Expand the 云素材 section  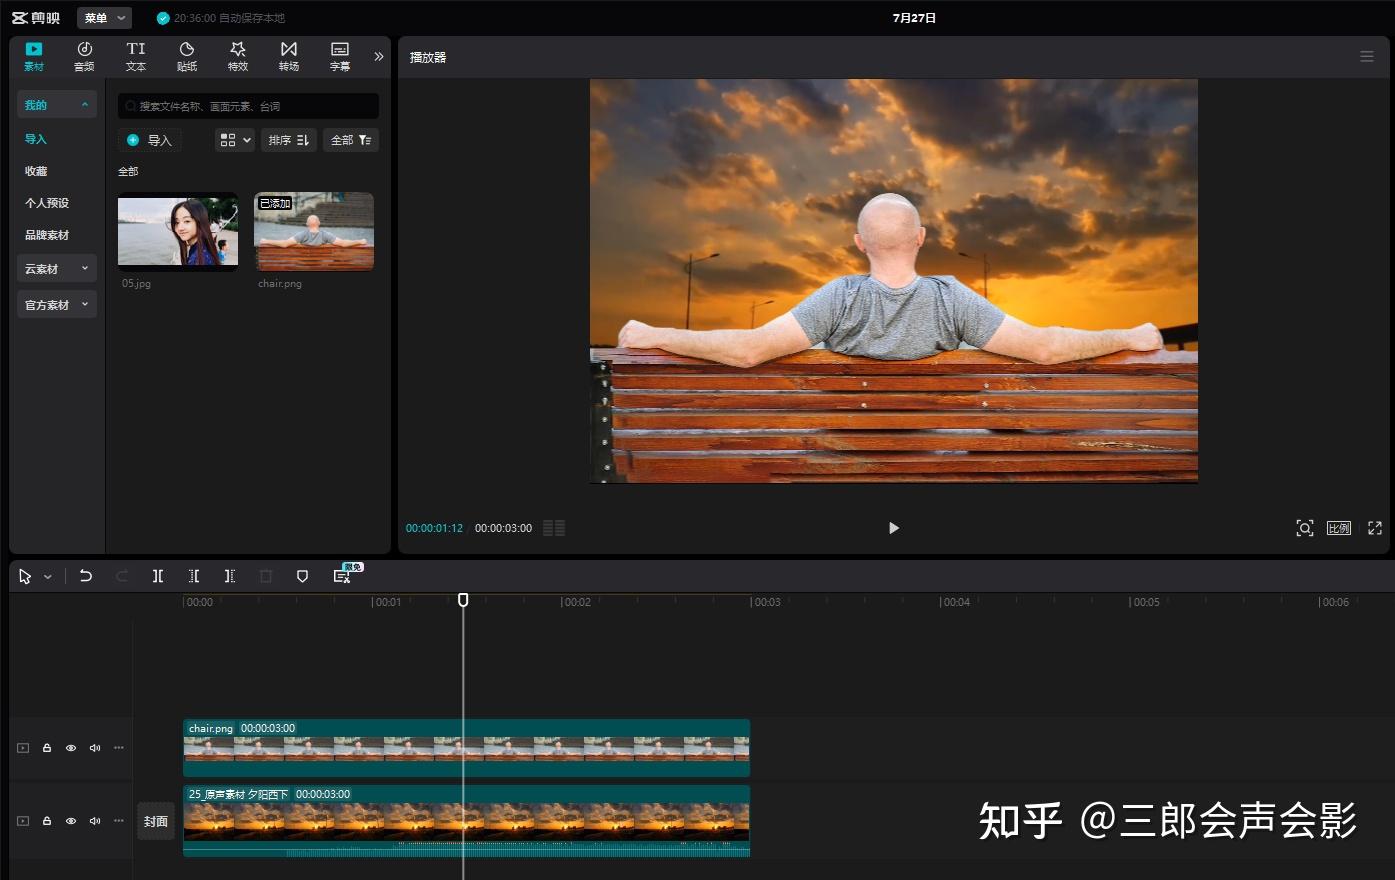(56, 269)
